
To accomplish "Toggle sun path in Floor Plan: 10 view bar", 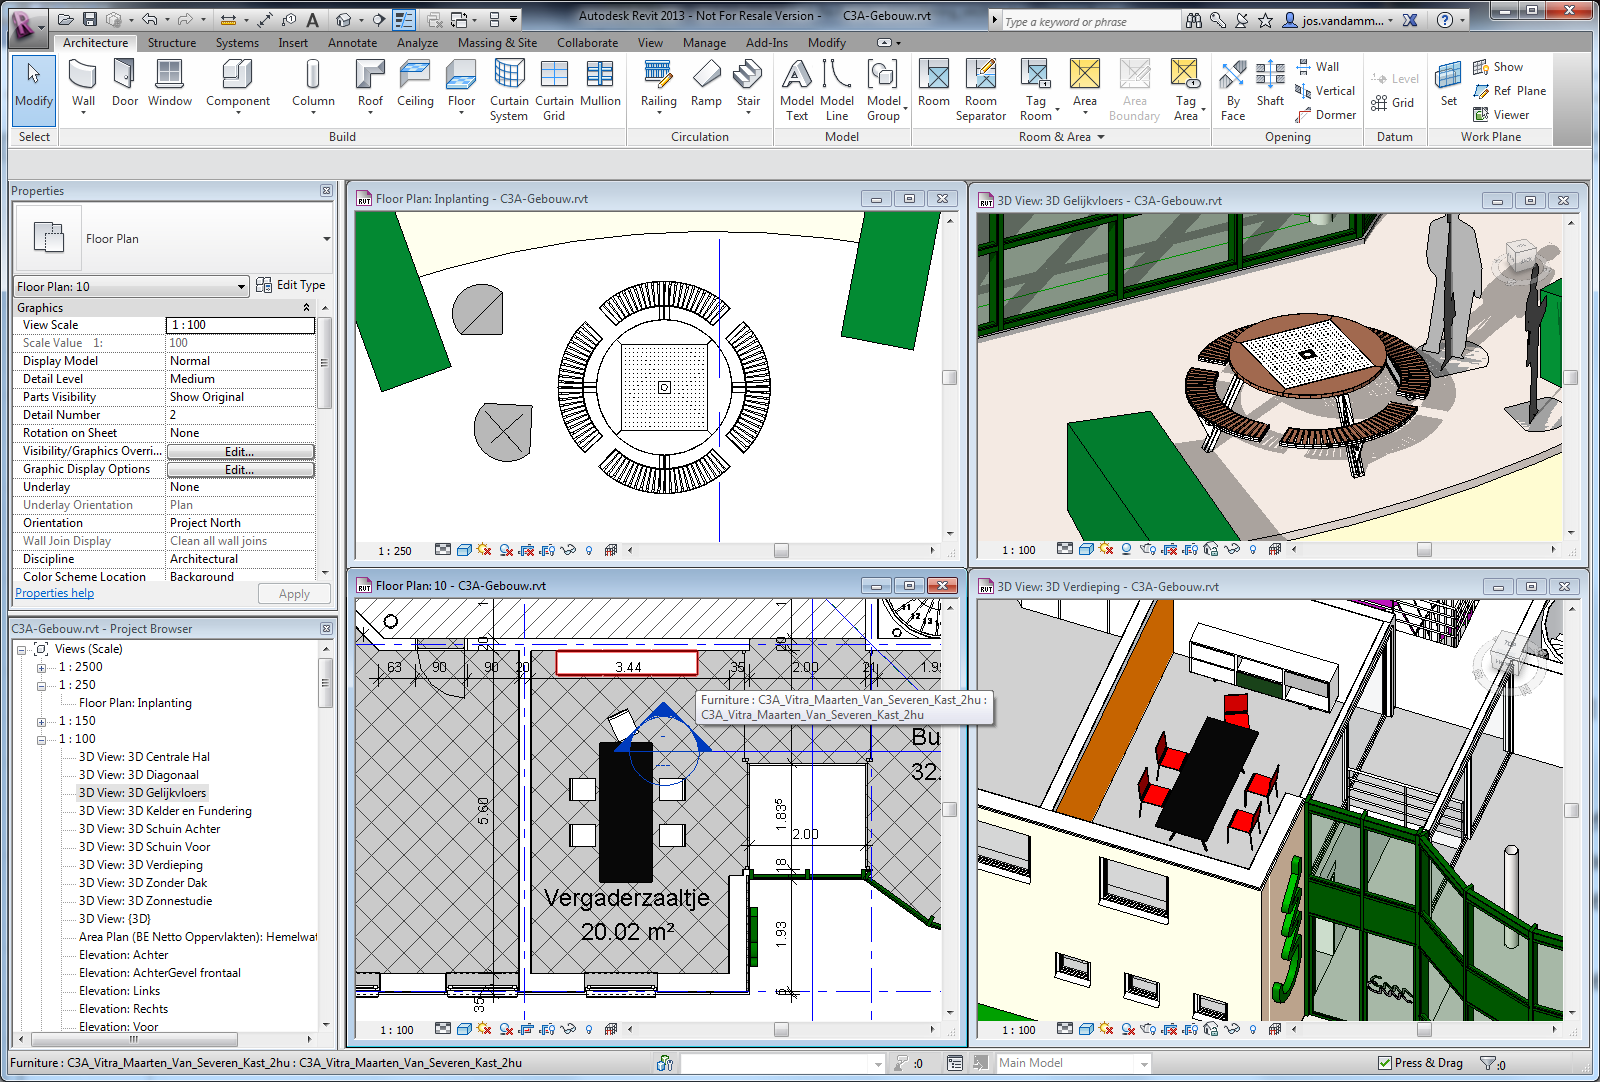I will [484, 1029].
